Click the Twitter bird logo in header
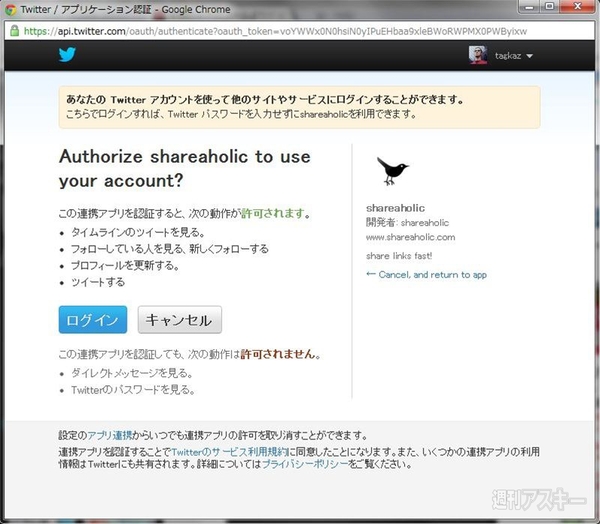This screenshot has width=600, height=524. (x=67, y=55)
